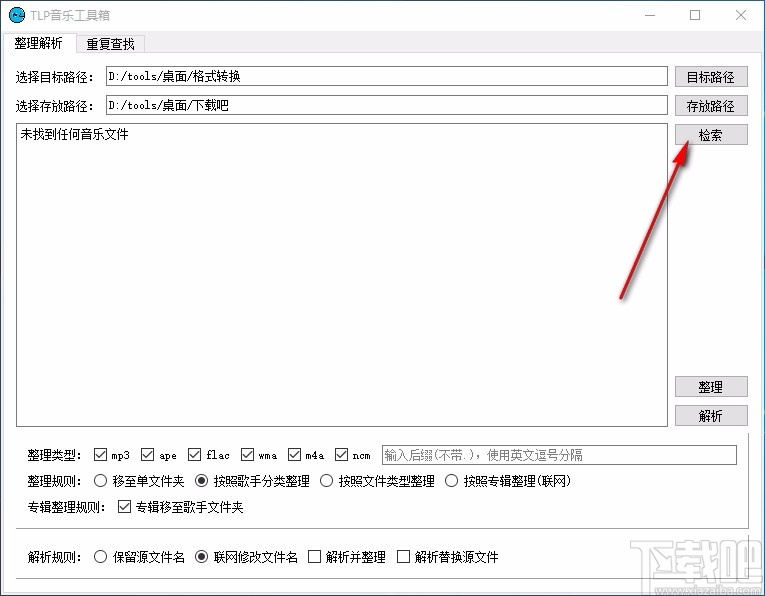Click the 选择存放路径 input field
Screen dimensions: 765x596
tap(386, 105)
